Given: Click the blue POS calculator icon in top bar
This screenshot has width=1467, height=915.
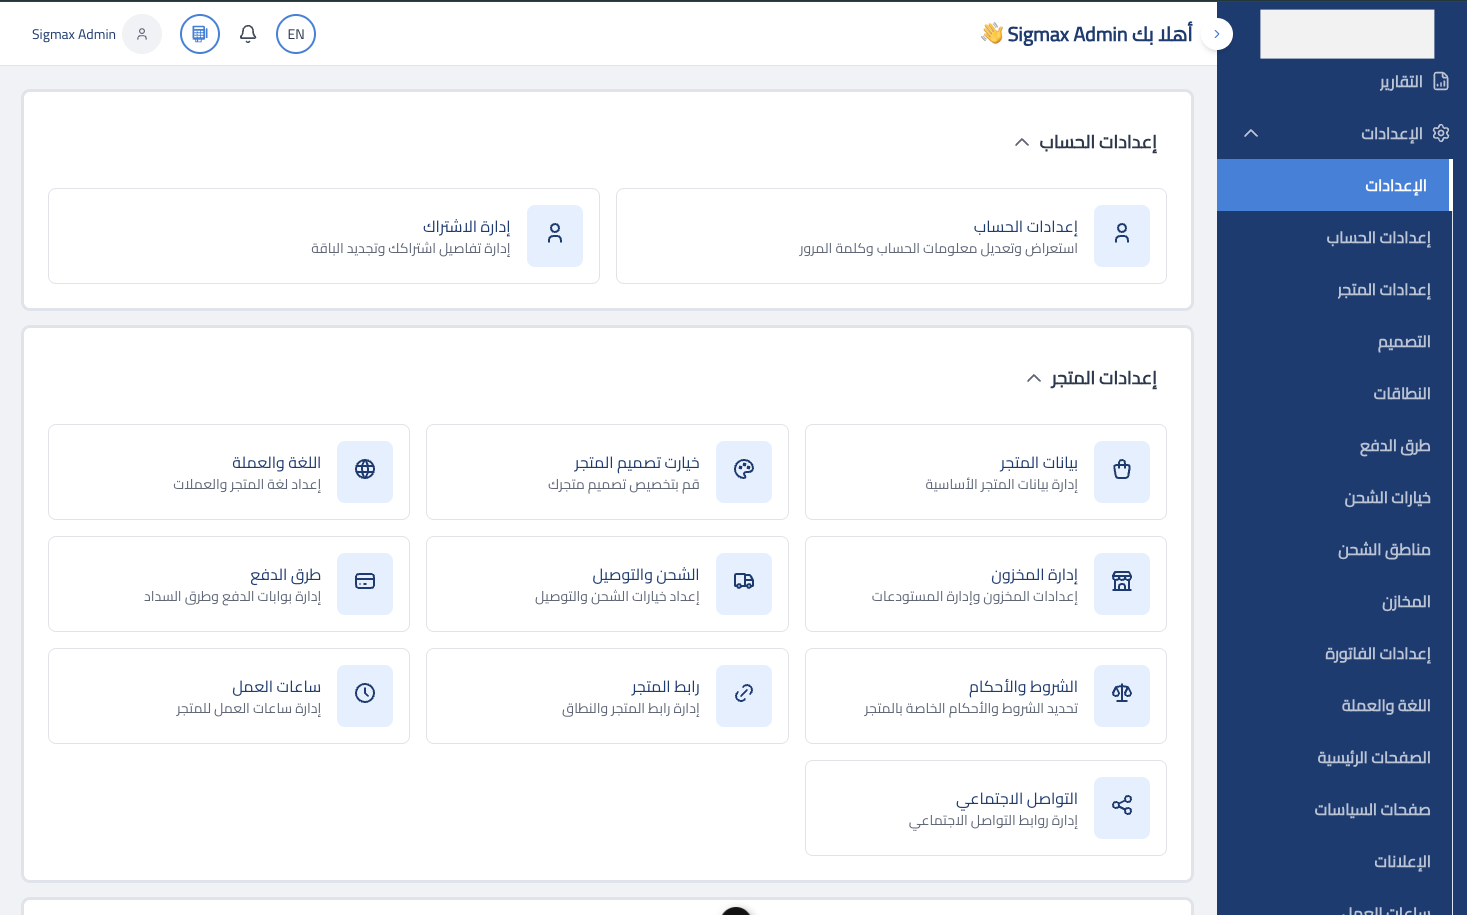Looking at the screenshot, I should tap(199, 33).
